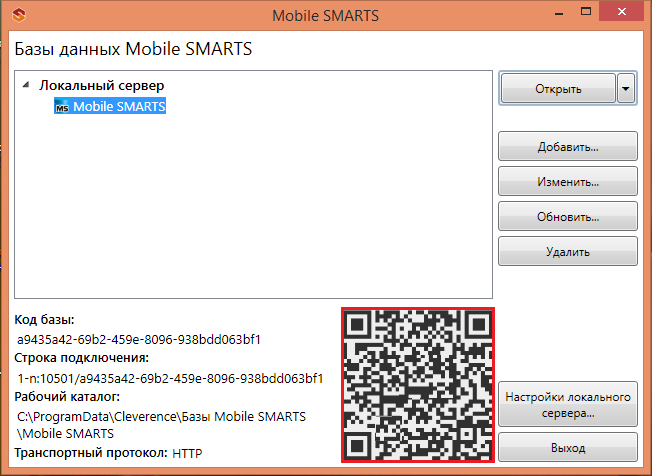Click the Mobile SMARTS logo in title bar
Viewport: 652px width, 476px height.
click(x=19, y=16)
